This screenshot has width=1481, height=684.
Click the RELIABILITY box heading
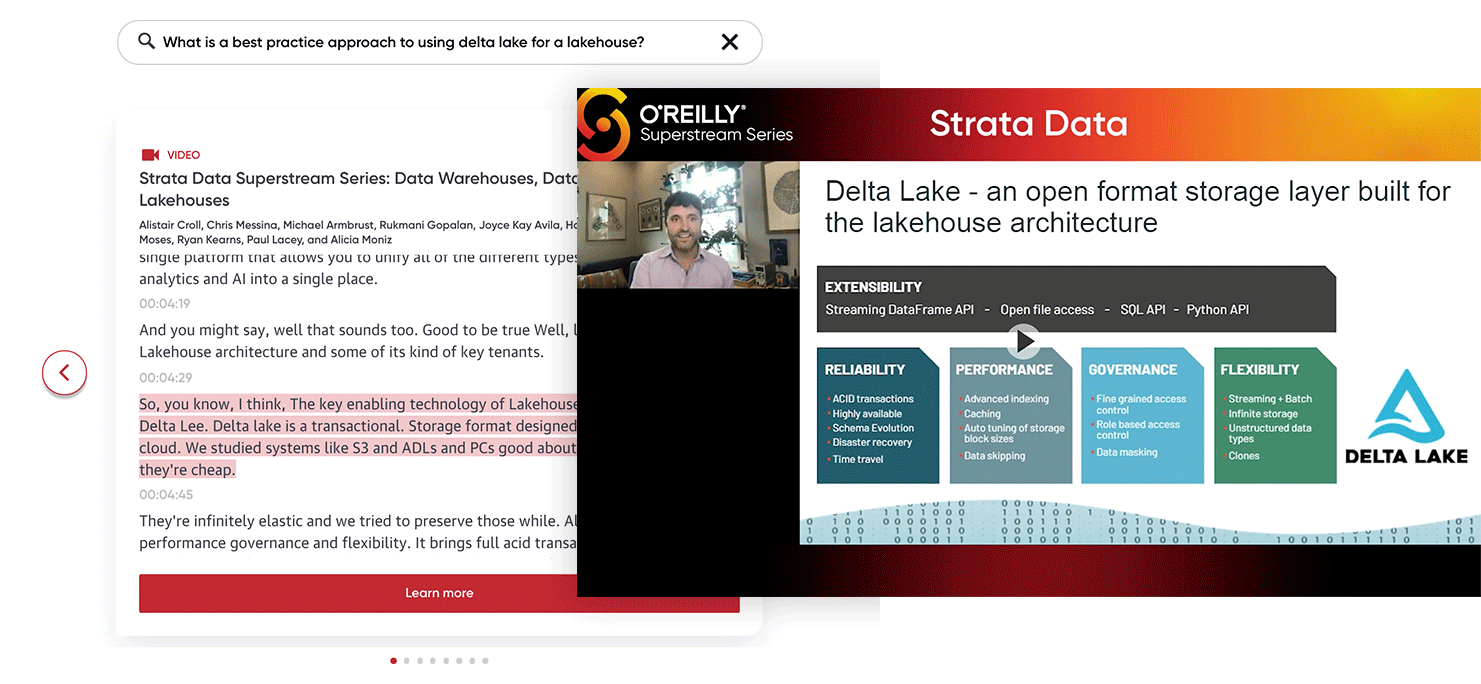pyautogui.click(x=865, y=370)
